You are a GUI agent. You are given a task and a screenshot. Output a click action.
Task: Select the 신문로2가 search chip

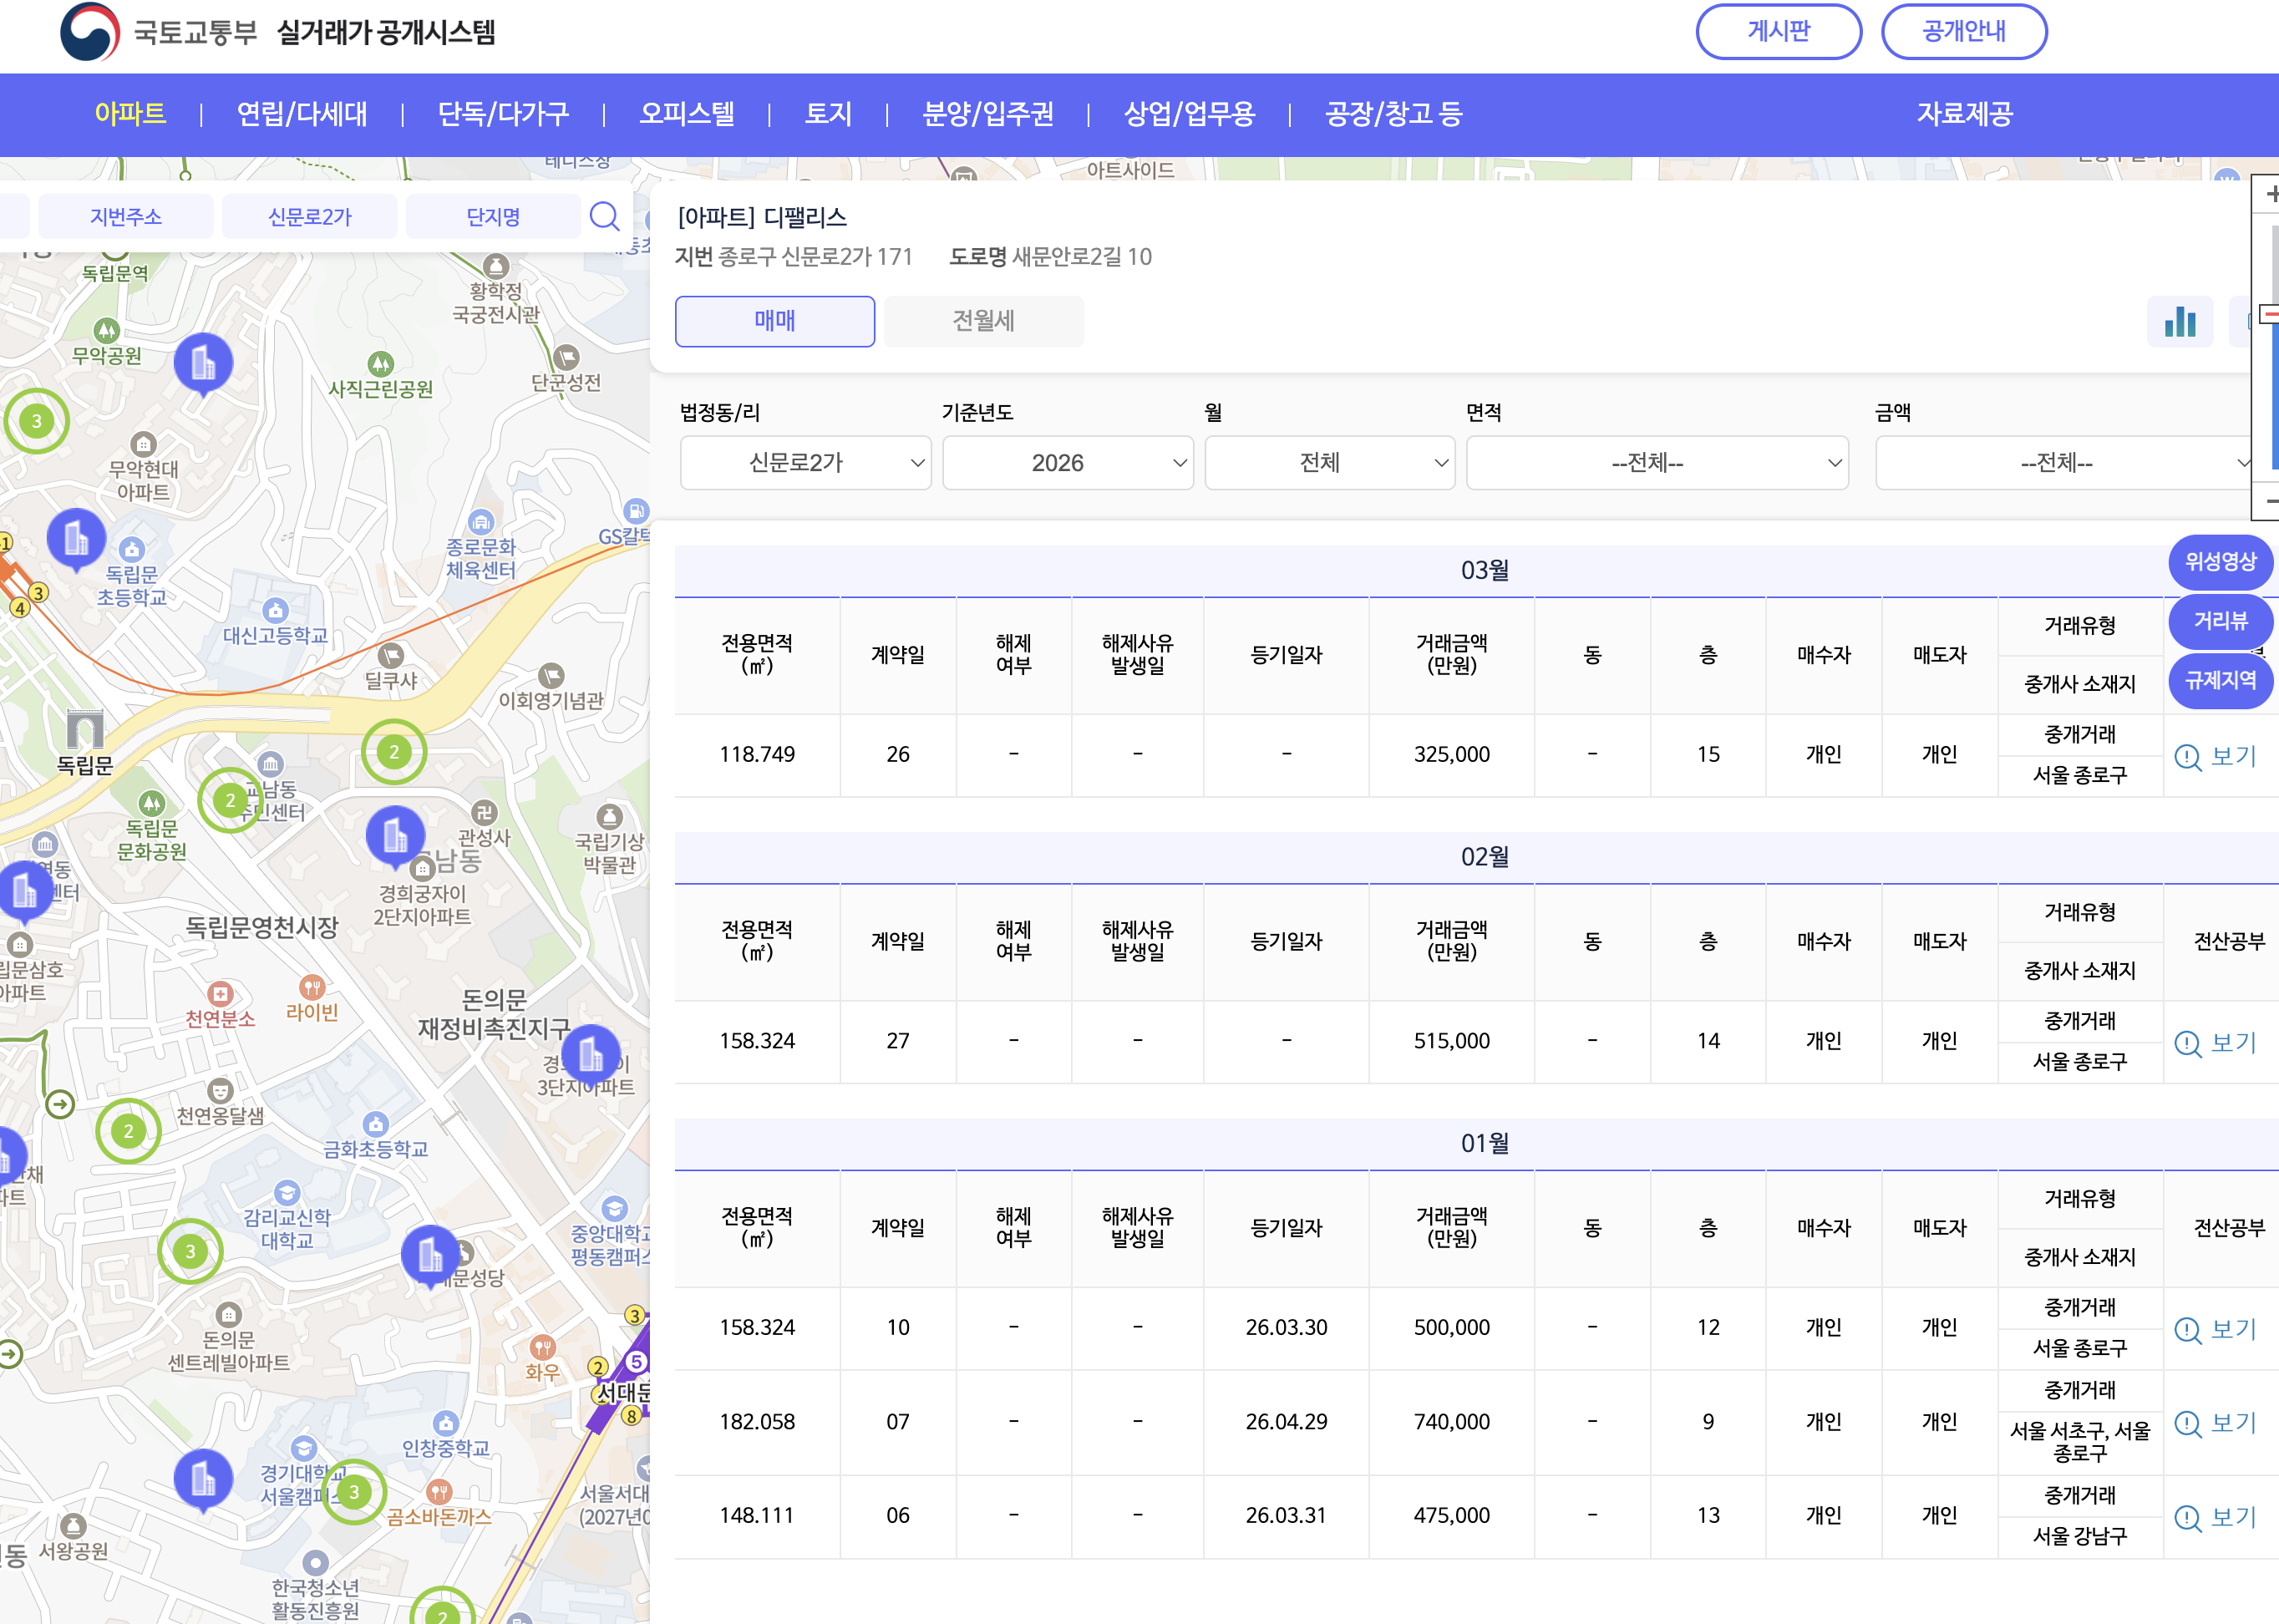tap(310, 216)
